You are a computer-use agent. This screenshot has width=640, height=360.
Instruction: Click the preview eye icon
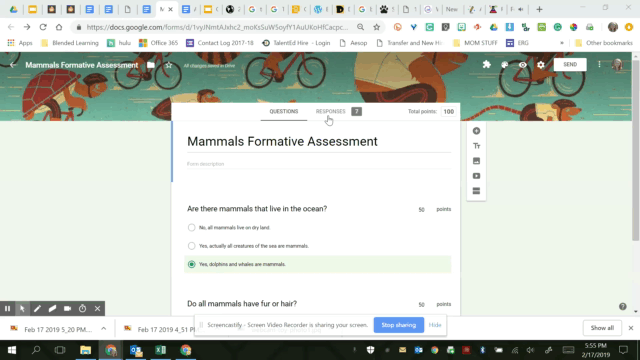522,64
